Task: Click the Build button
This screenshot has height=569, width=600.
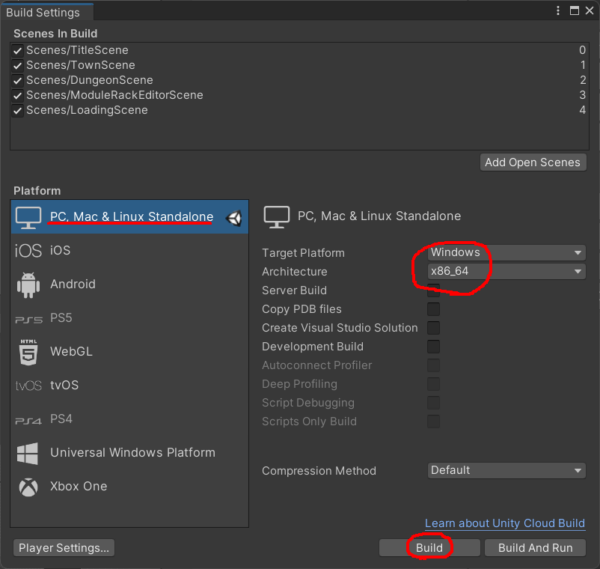Action: pos(429,548)
